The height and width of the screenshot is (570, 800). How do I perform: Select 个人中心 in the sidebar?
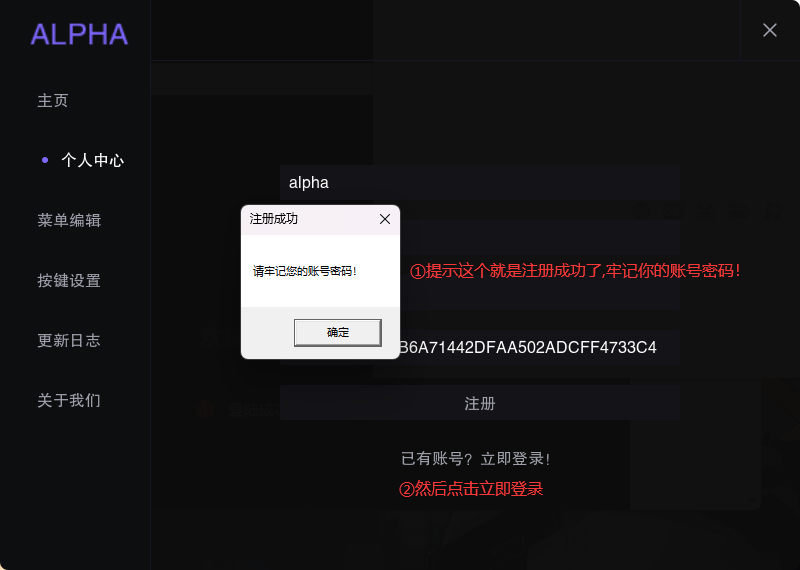click(x=92, y=160)
